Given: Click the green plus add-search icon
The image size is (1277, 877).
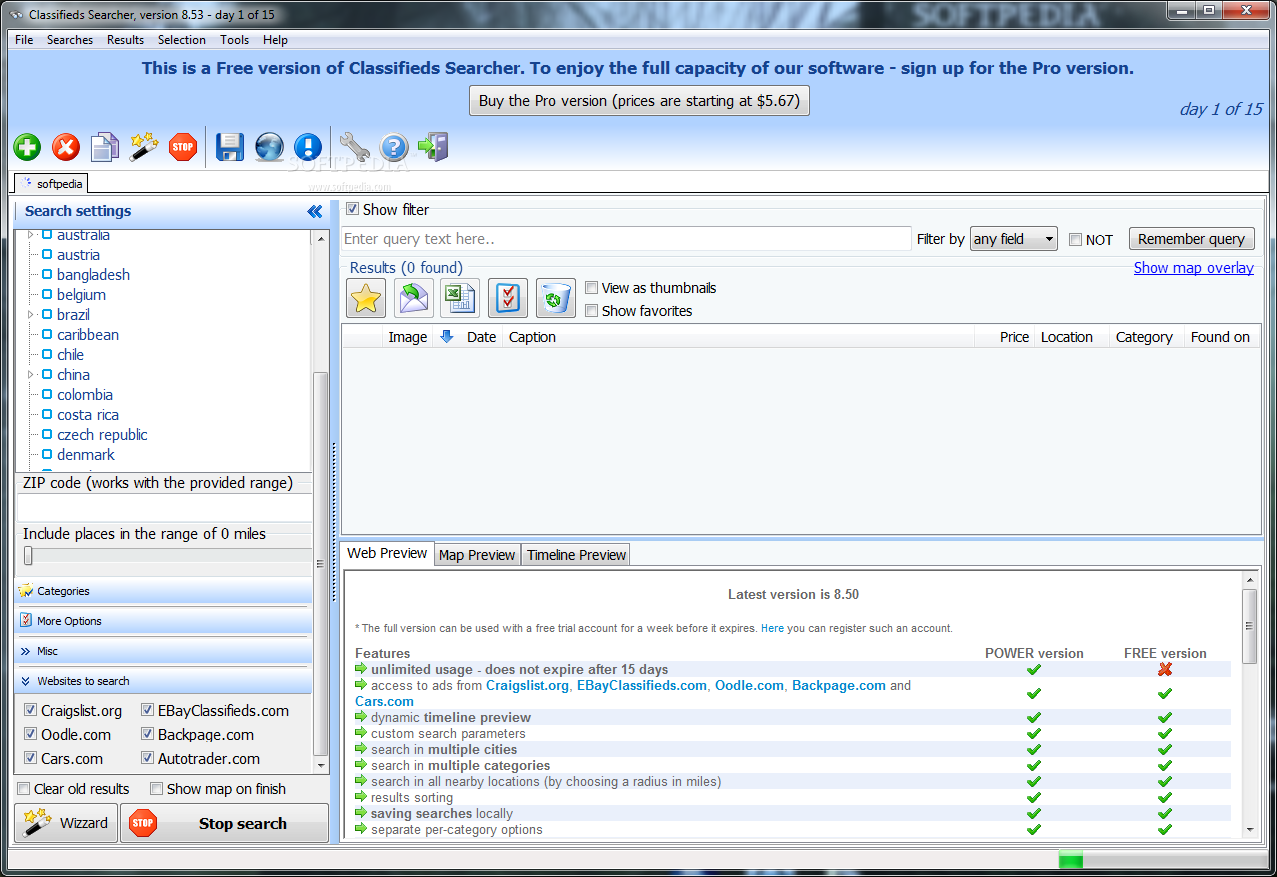Looking at the screenshot, I should (27, 148).
